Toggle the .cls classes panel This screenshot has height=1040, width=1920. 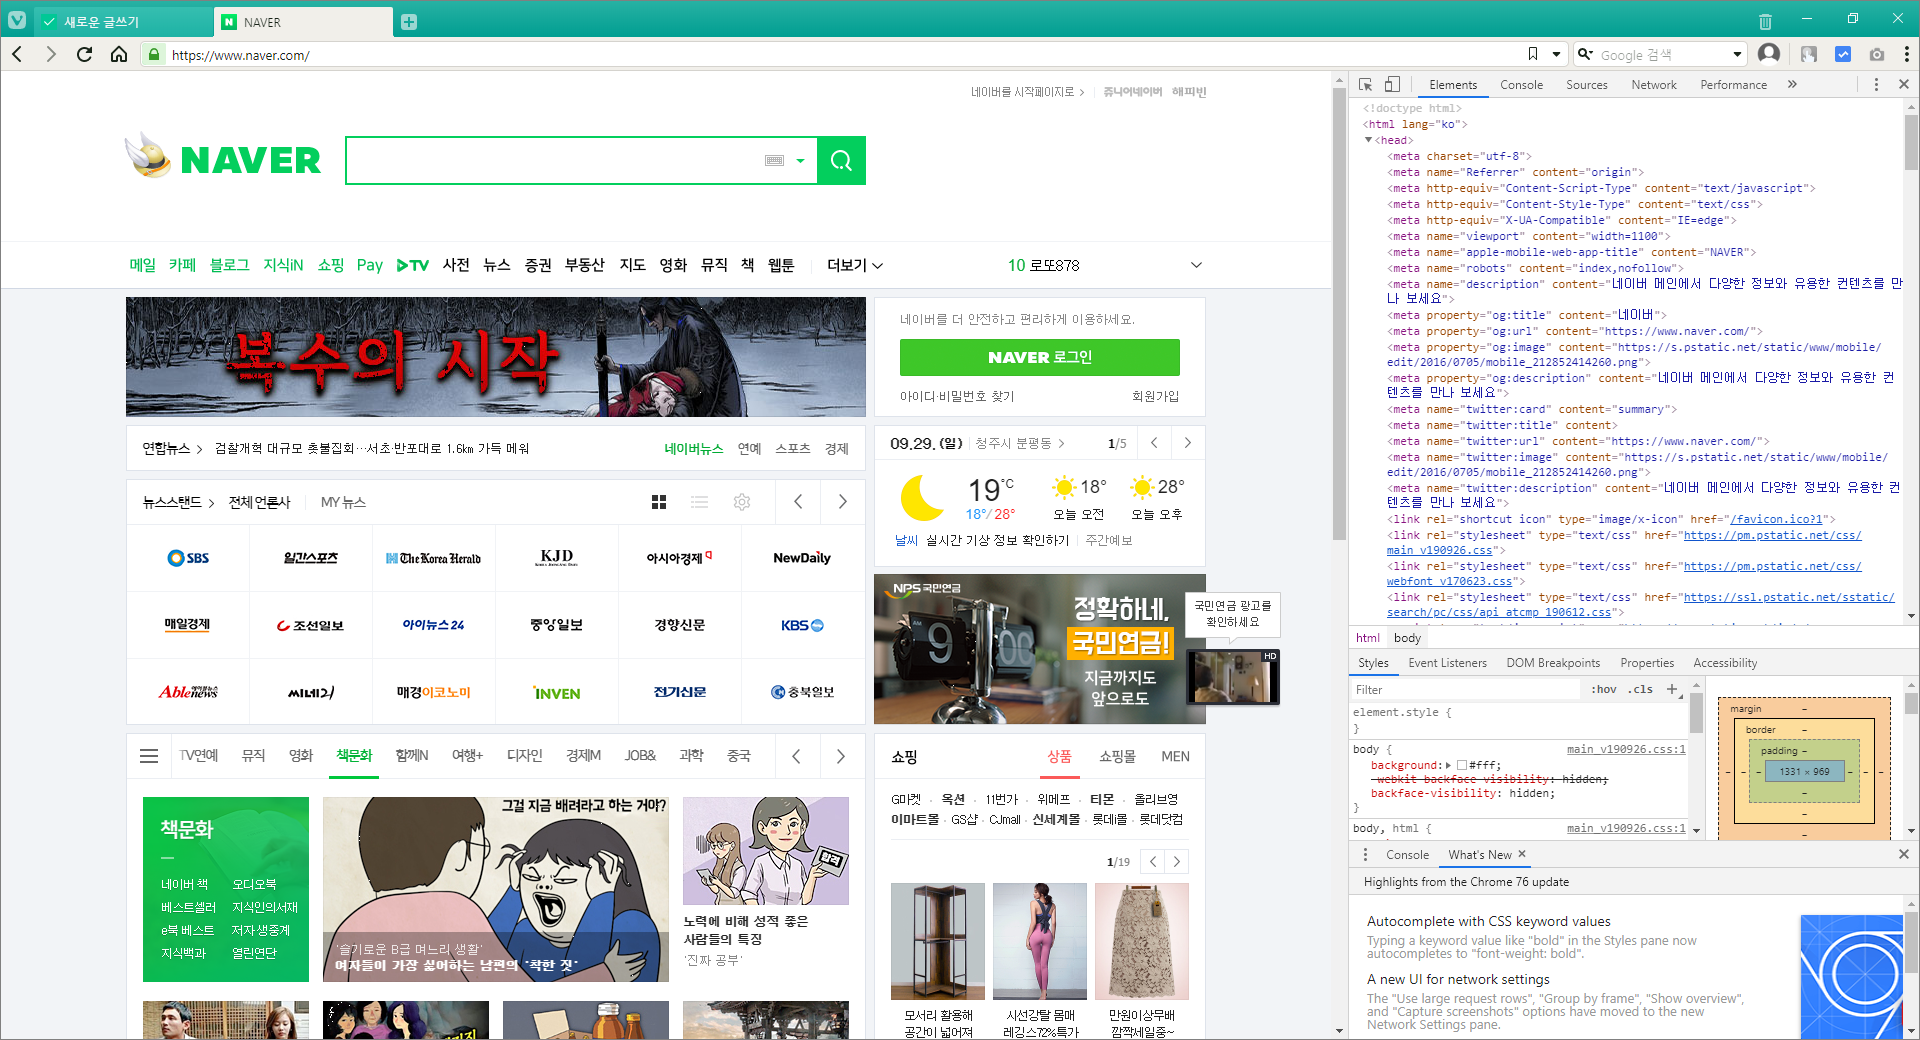[x=1640, y=689]
